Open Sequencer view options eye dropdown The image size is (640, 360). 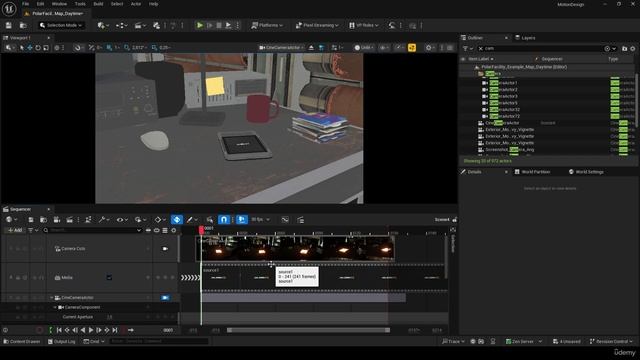coord(122,220)
